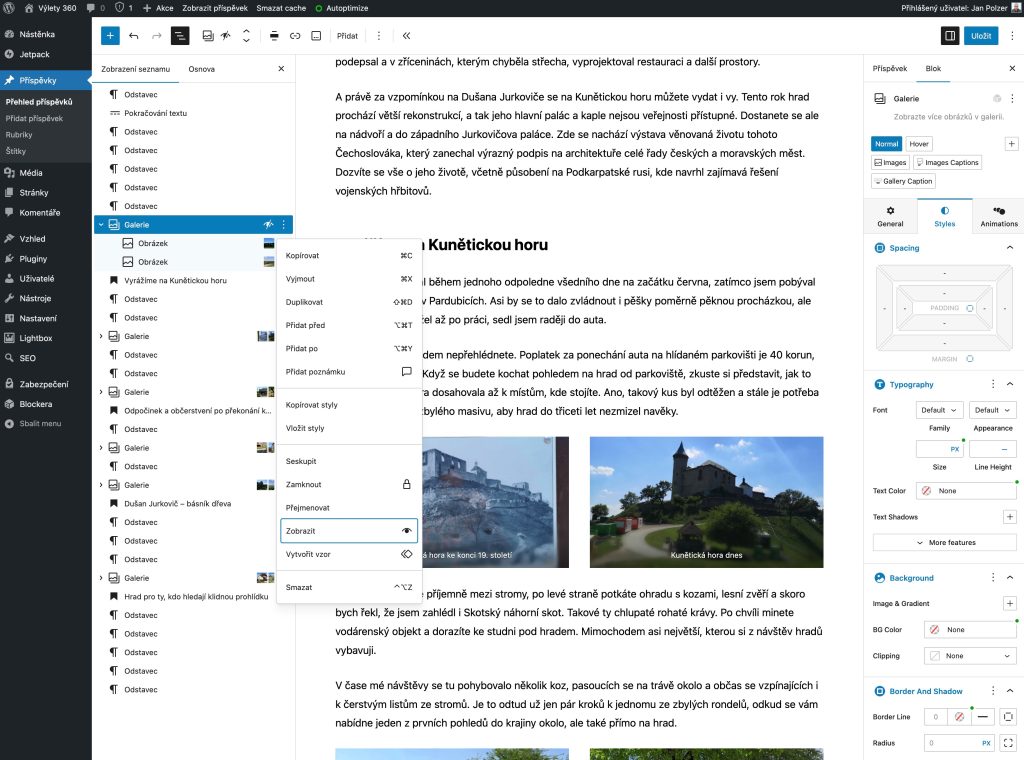Click the Undo arrow in the toolbar
The height and width of the screenshot is (760, 1024).
tap(133, 35)
